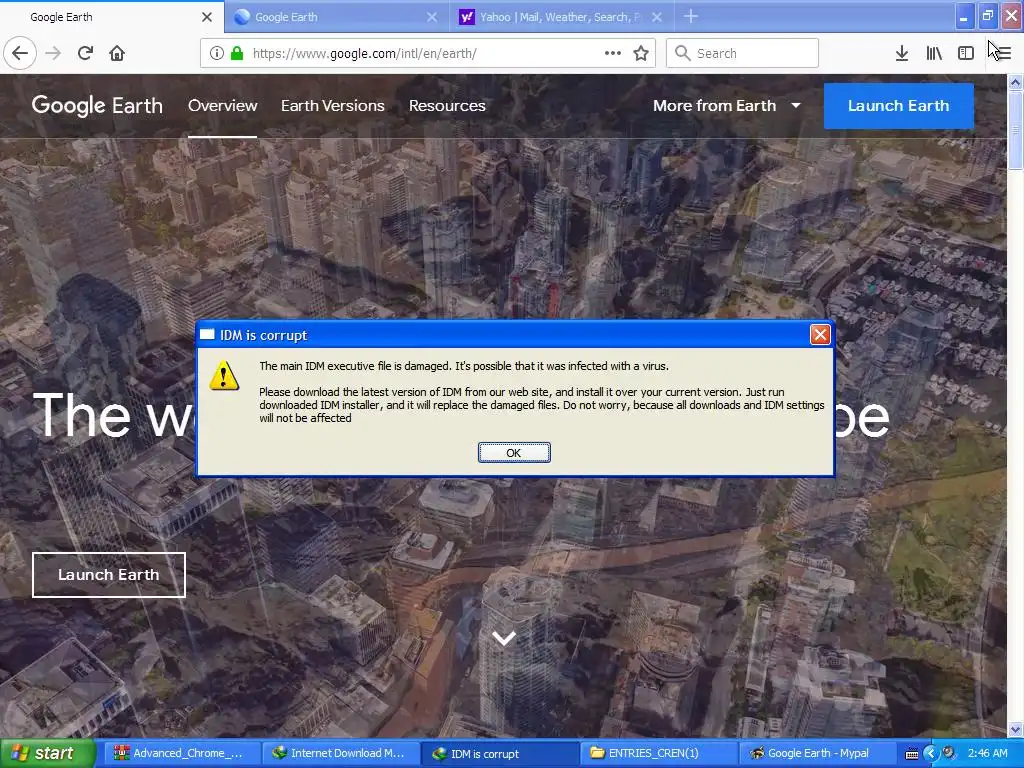The height and width of the screenshot is (768, 1024).
Task: Open the hamburger application menu
Action: [1003, 53]
